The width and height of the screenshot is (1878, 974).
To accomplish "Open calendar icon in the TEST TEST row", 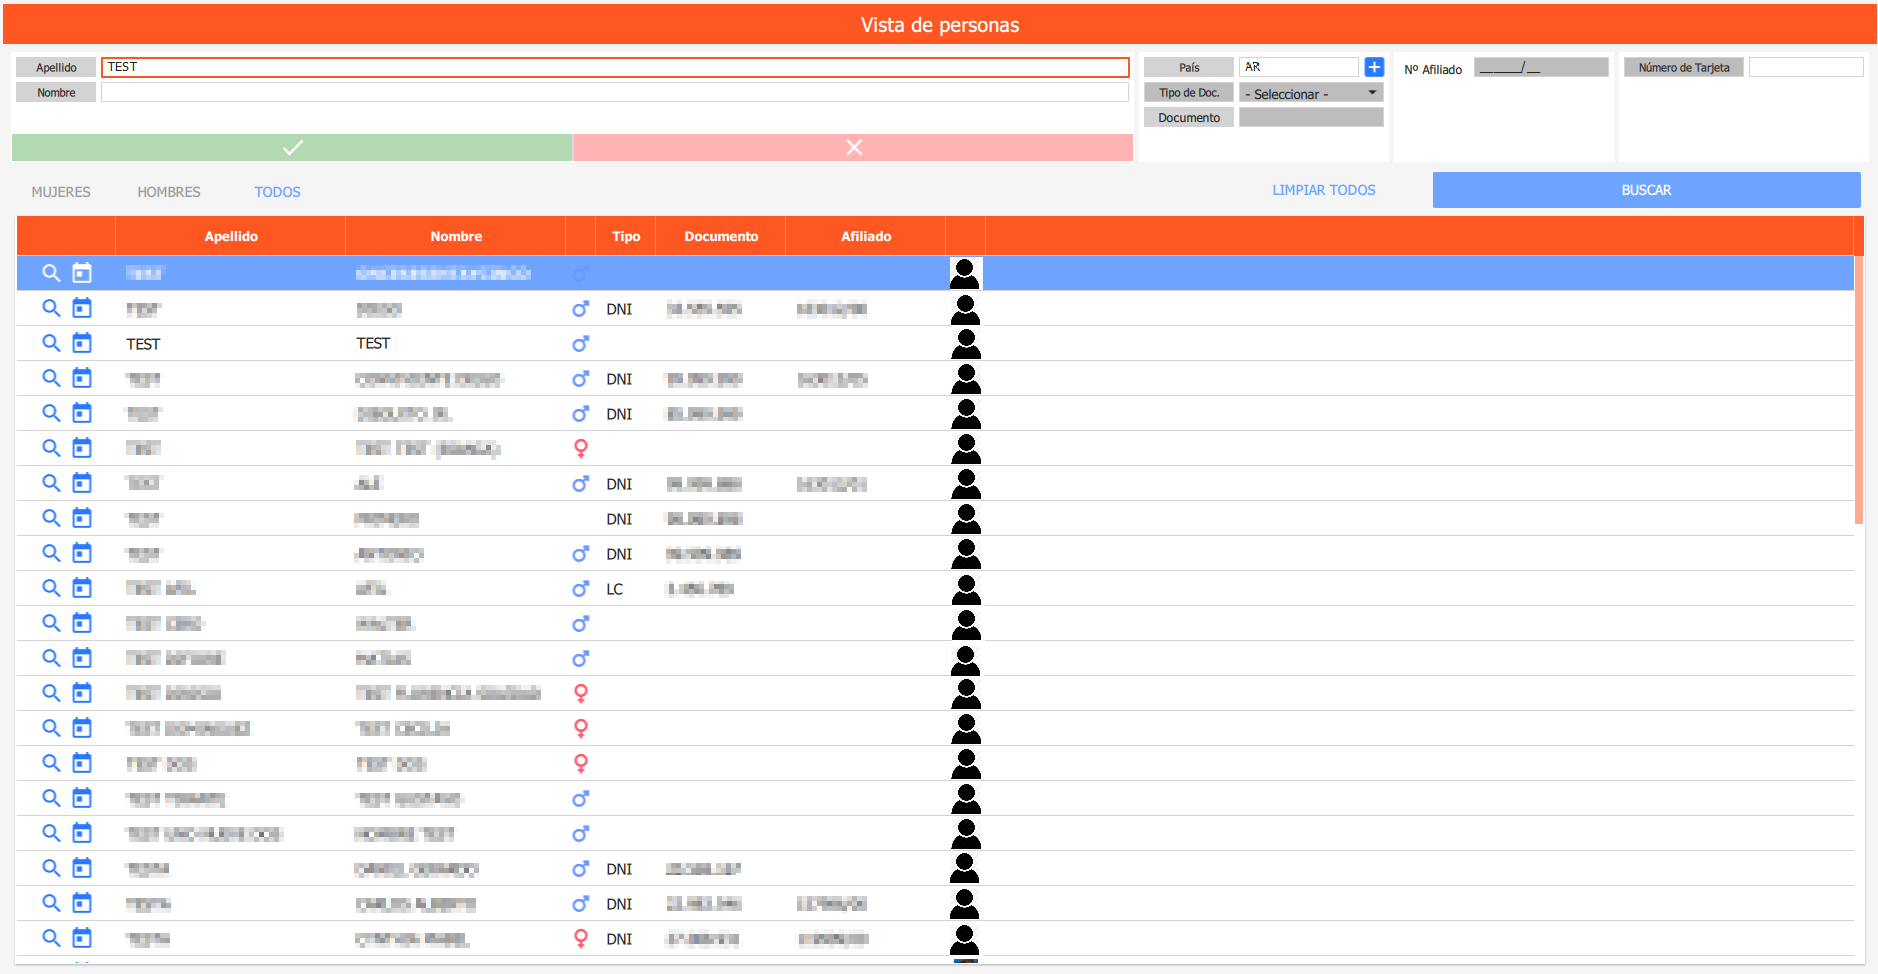I will click(82, 343).
